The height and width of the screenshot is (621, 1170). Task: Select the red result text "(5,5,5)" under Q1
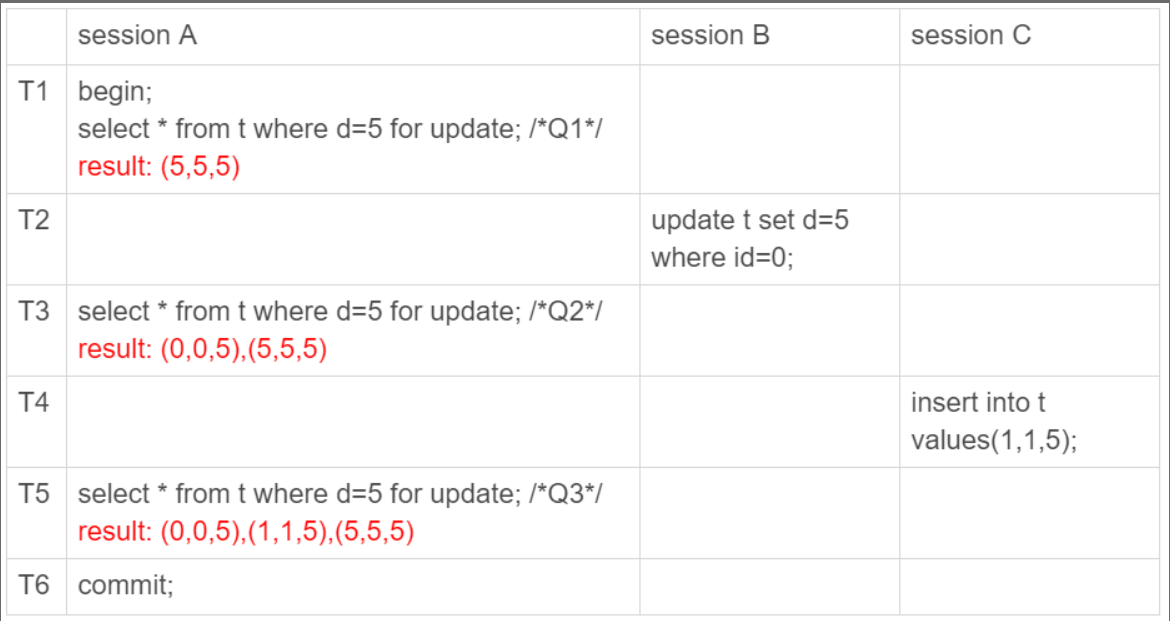click(159, 166)
